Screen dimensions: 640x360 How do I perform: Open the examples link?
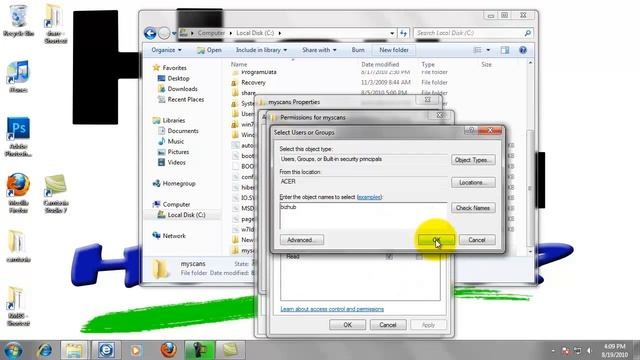369,197
